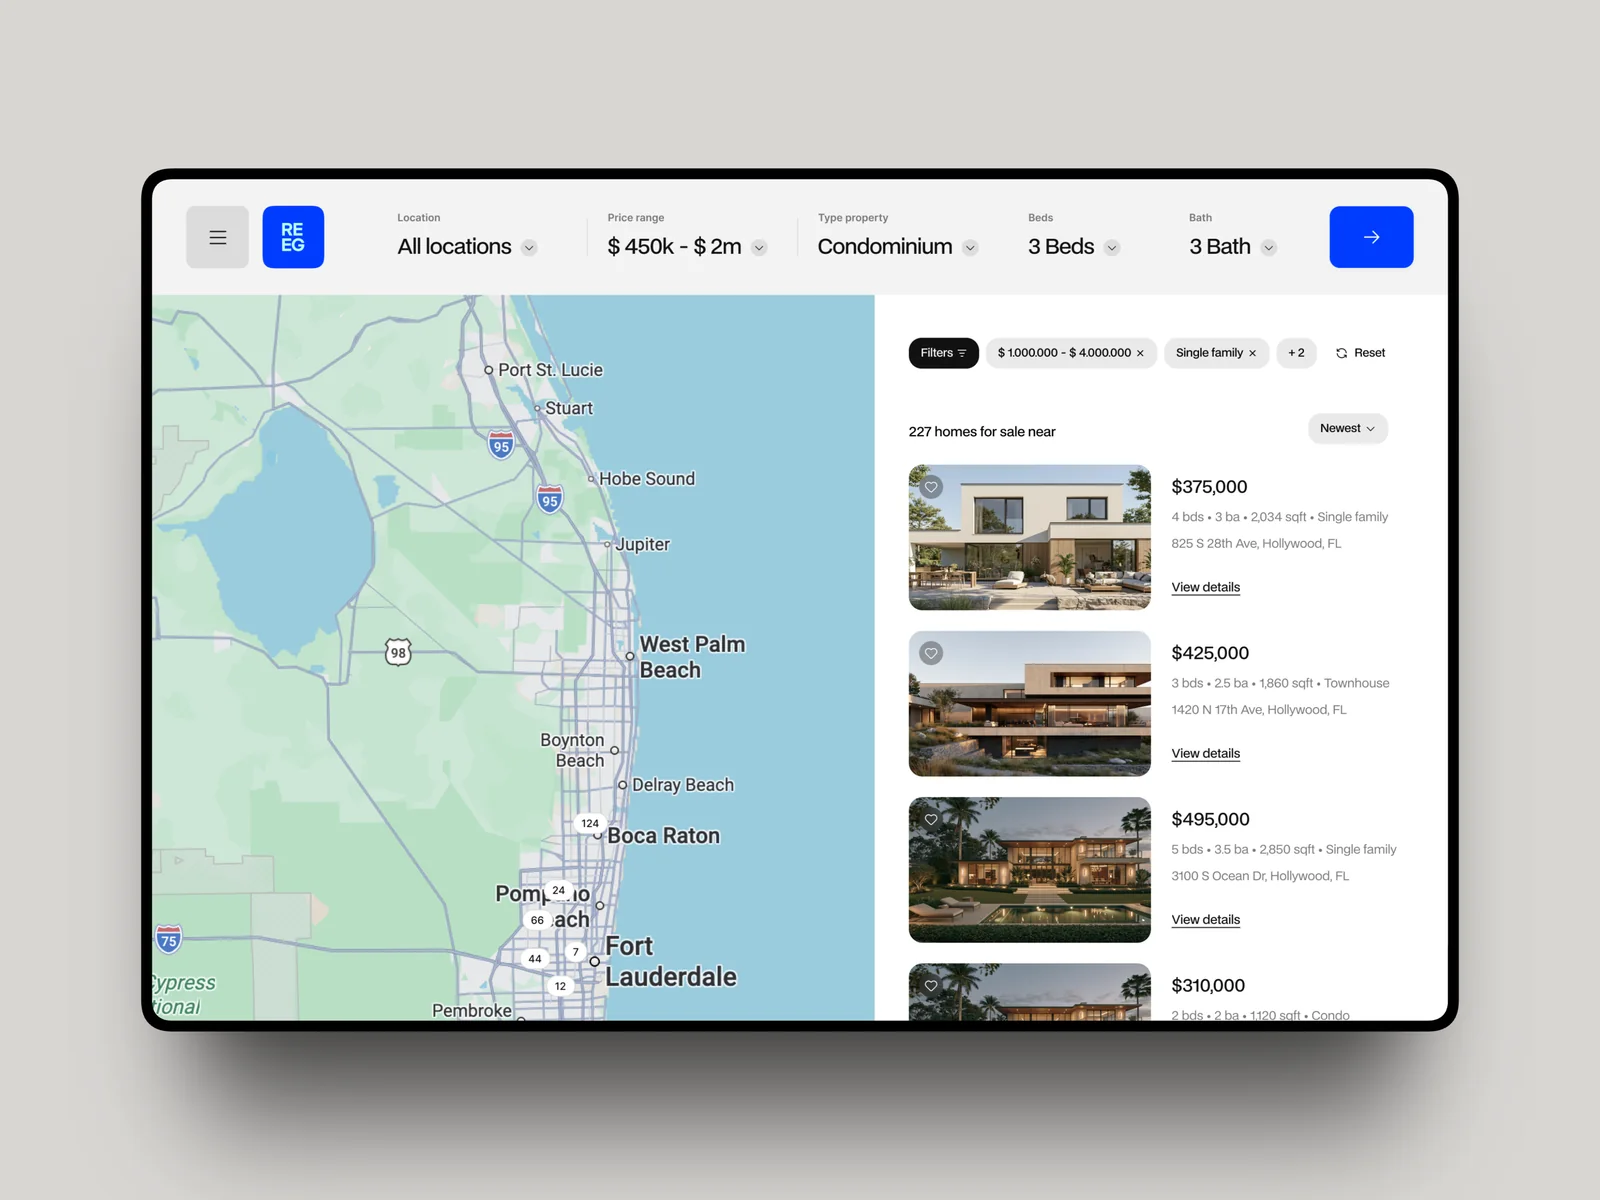Favorite the $495,000 home with heart icon
Screen dimensions: 1600x1200
click(931, 819)
